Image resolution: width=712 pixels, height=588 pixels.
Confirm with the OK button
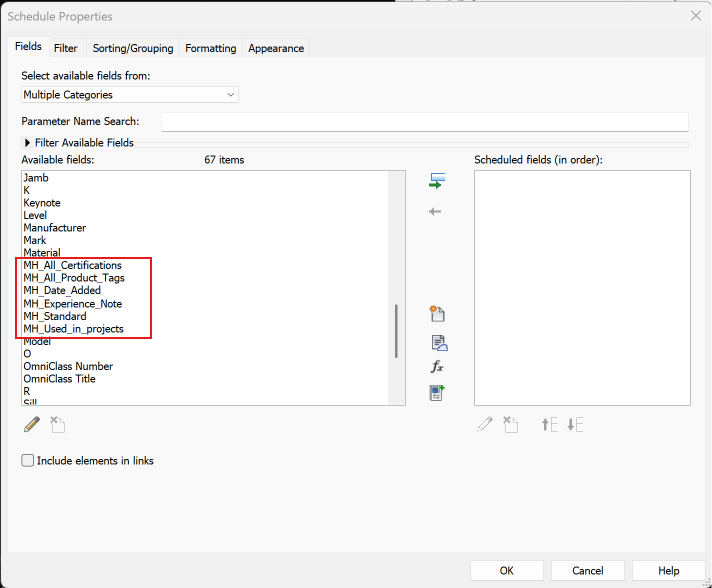pyautogui.click(x=506, y=570)
